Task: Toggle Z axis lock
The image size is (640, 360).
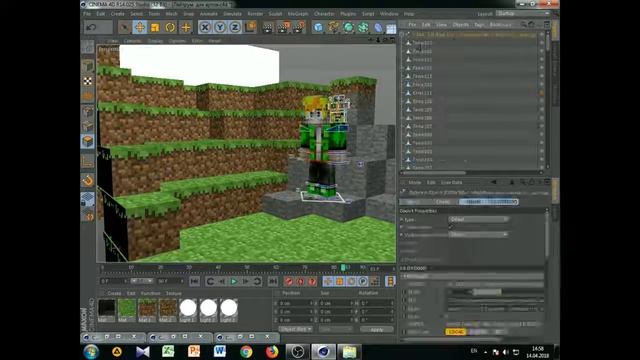Action: coord(235,27)
